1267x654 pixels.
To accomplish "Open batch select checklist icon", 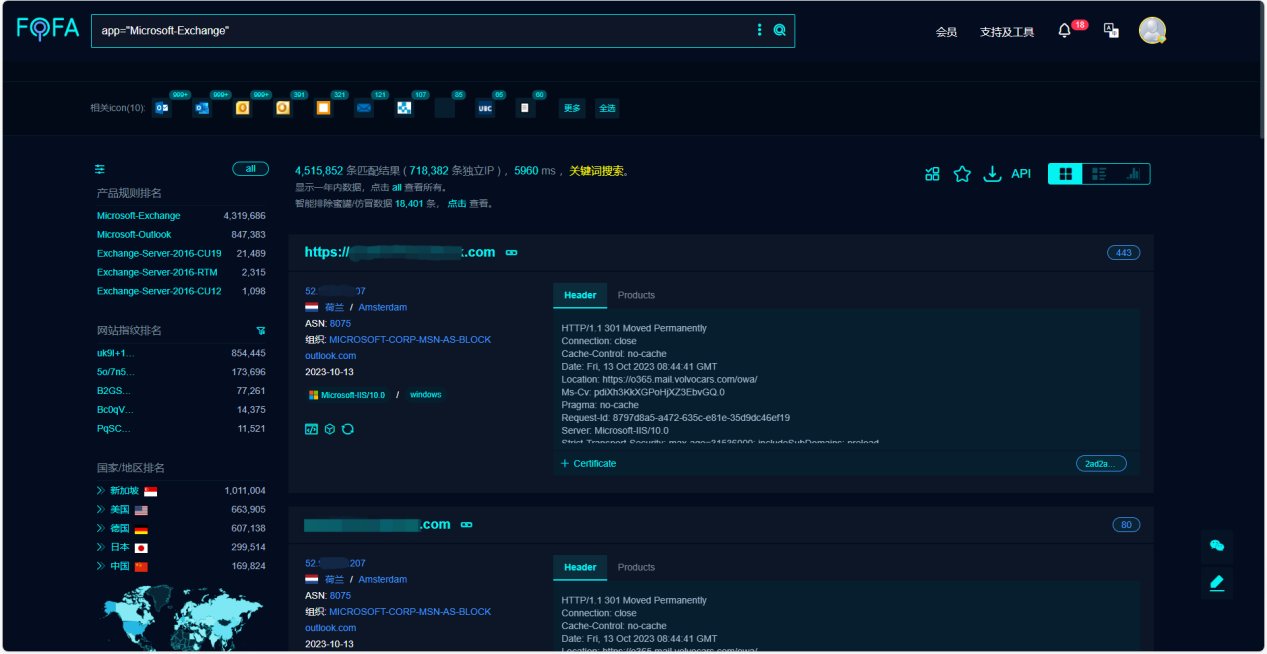I will (x=932, y=174).
